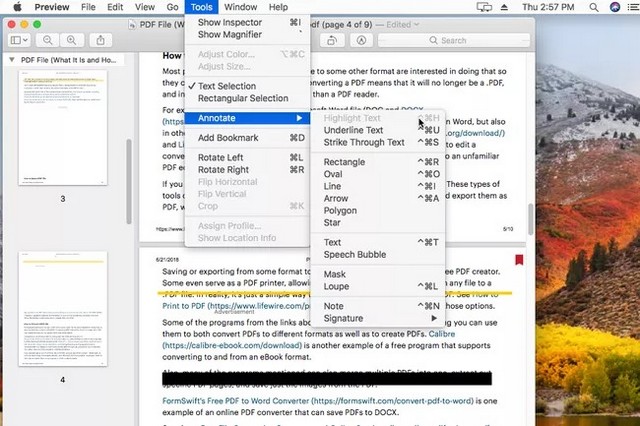Screen dimensions: 640x426
Task: Choose Polygon annotation
Action: [x=378, y=211]
